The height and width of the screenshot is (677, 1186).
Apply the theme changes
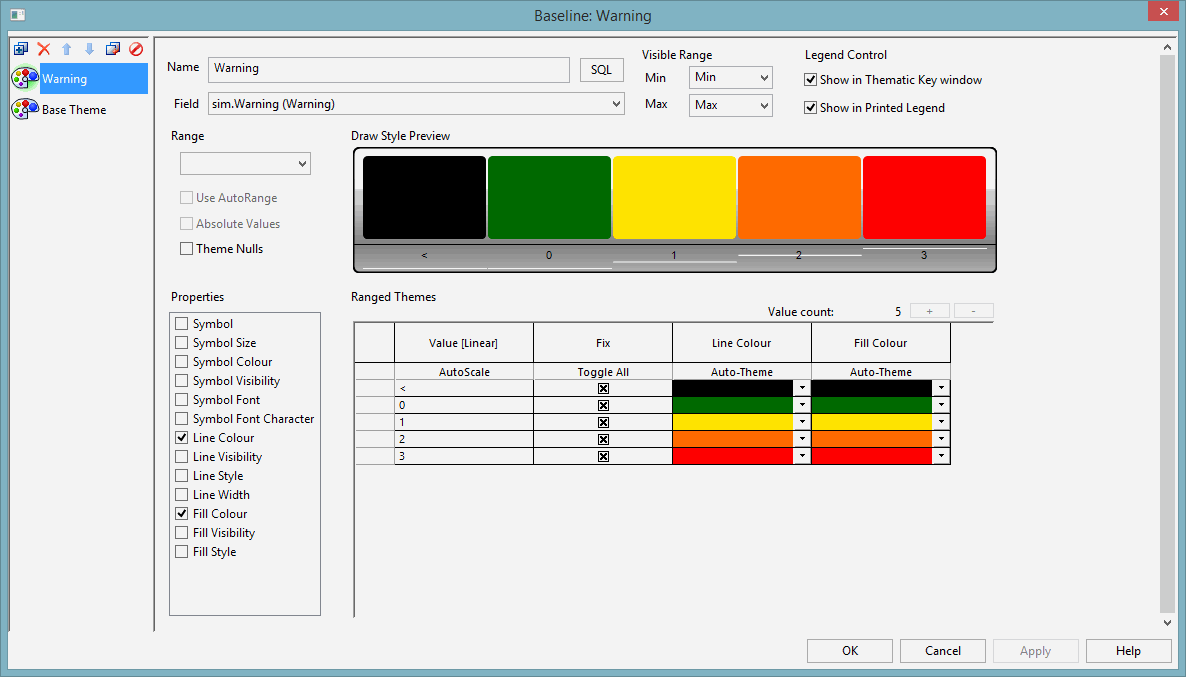1035,650
